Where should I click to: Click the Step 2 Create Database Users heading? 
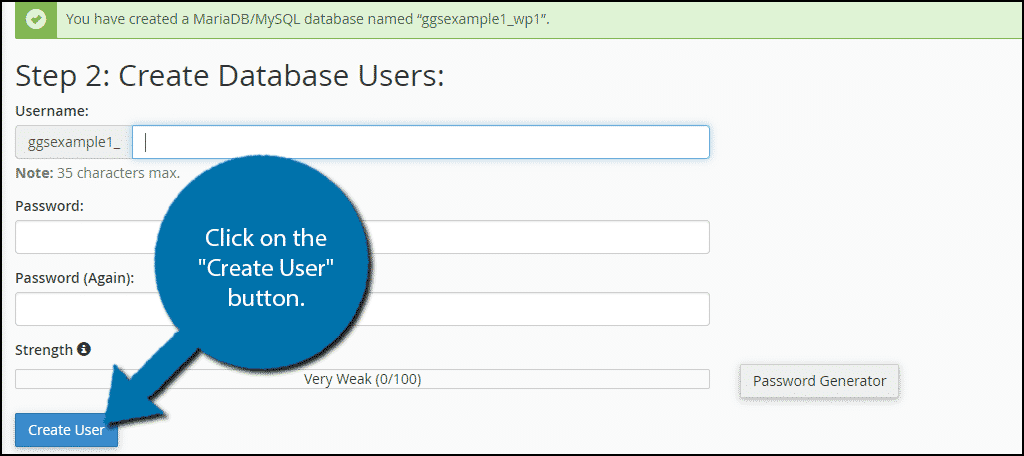point(230,75)
